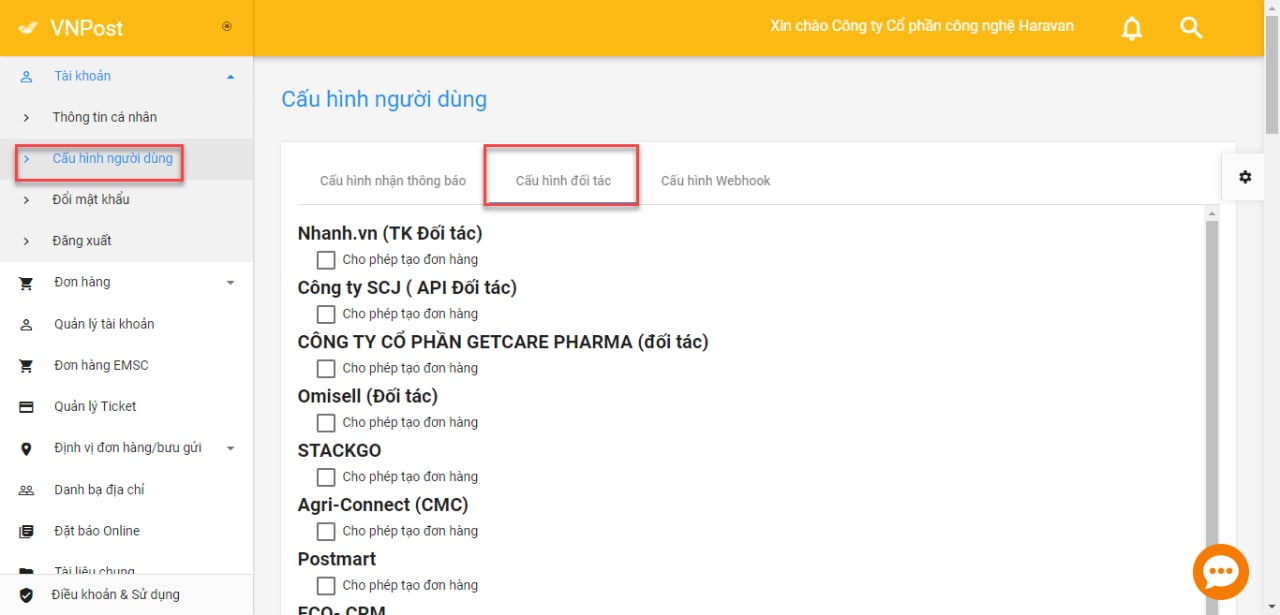Open the orange chat bubble widget
The width and height of the screenshot is (1280, 615).
pos(1220,572)
